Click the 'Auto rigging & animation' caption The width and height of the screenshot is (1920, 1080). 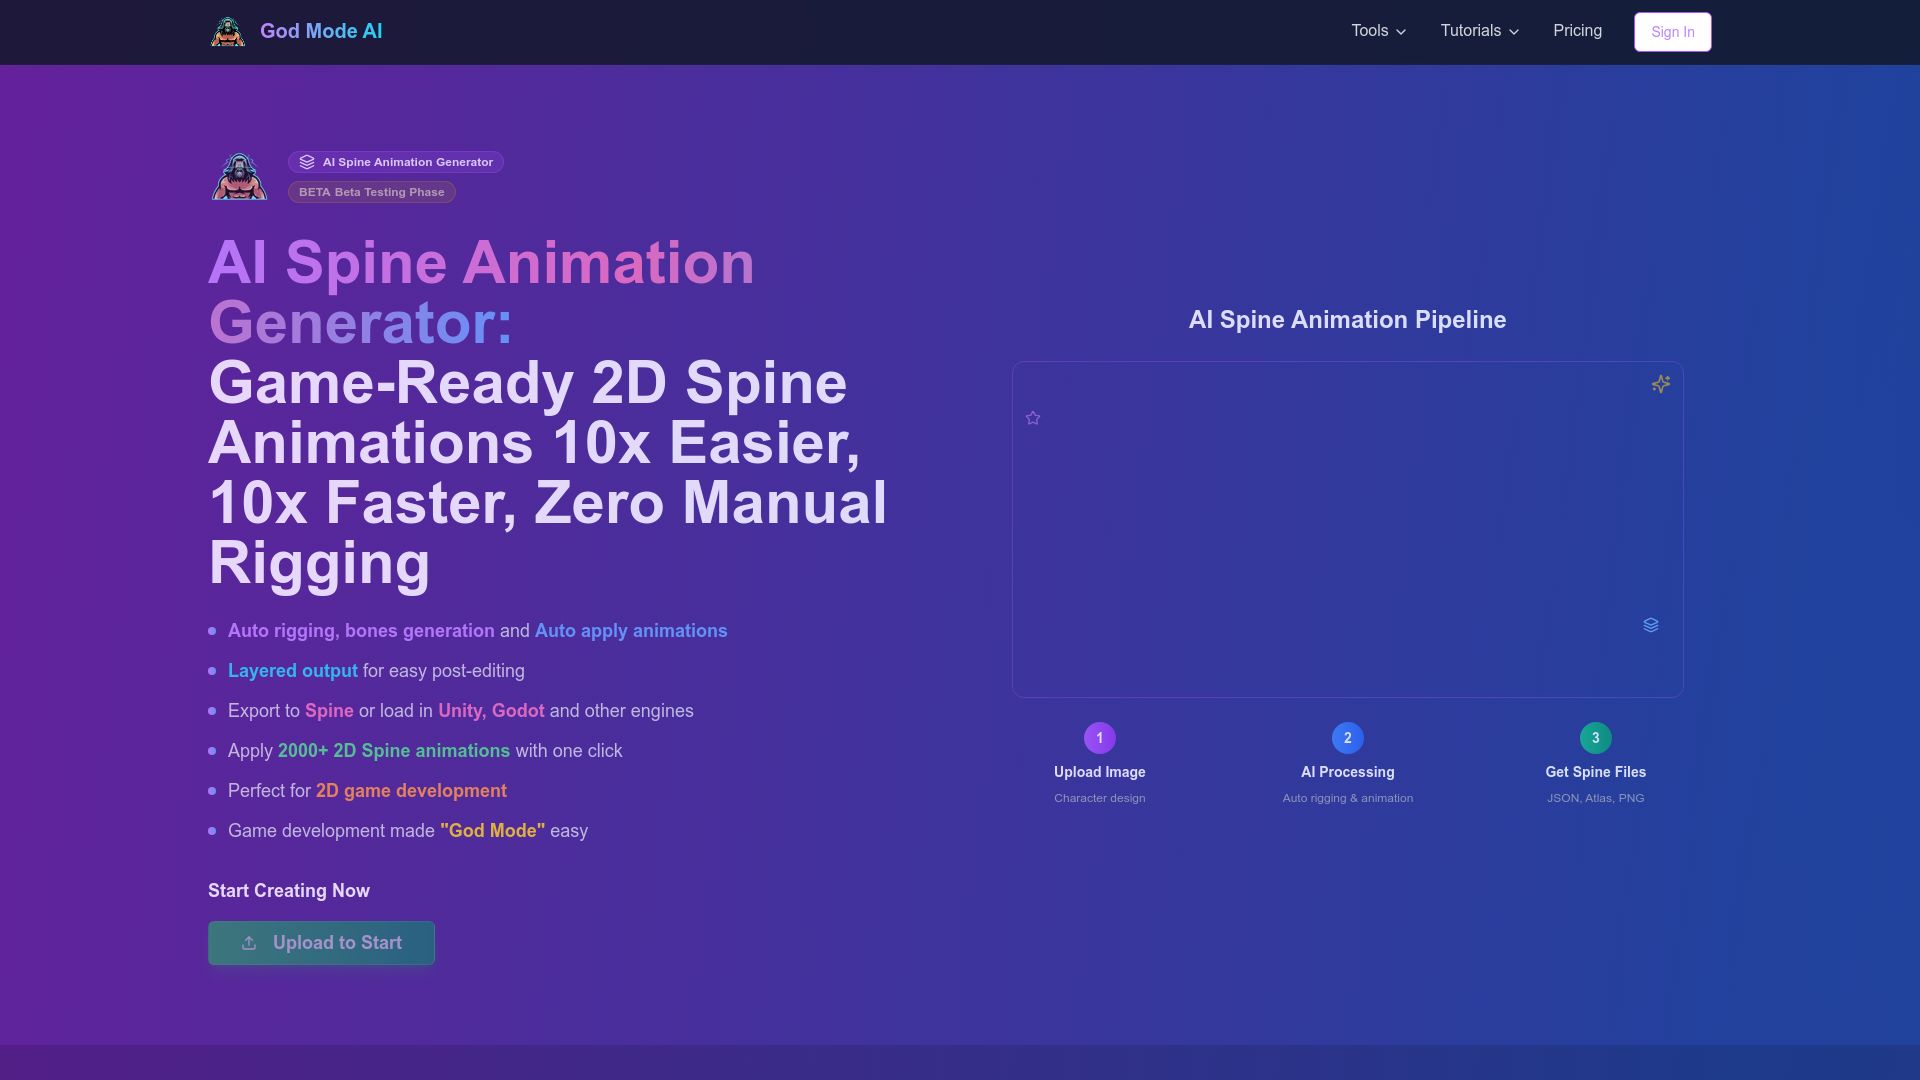click(x=1348, y=798)
